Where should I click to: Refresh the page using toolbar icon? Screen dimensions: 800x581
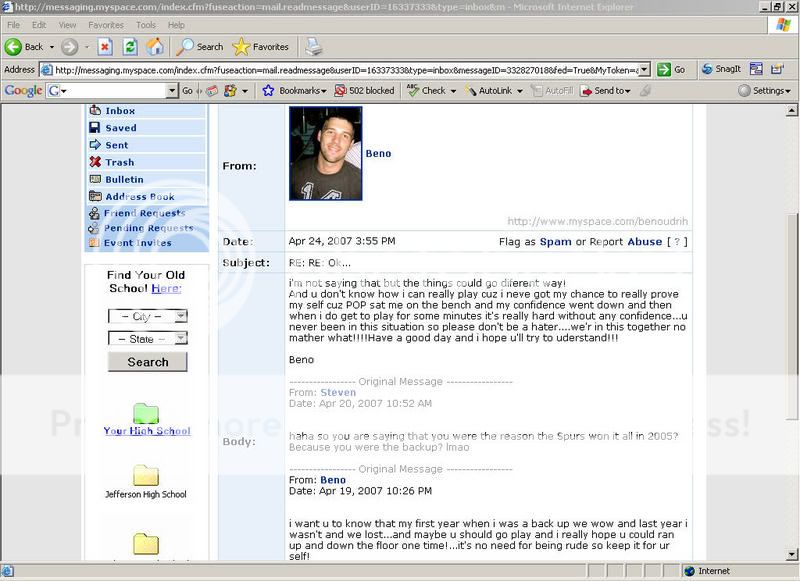point(130,47)
